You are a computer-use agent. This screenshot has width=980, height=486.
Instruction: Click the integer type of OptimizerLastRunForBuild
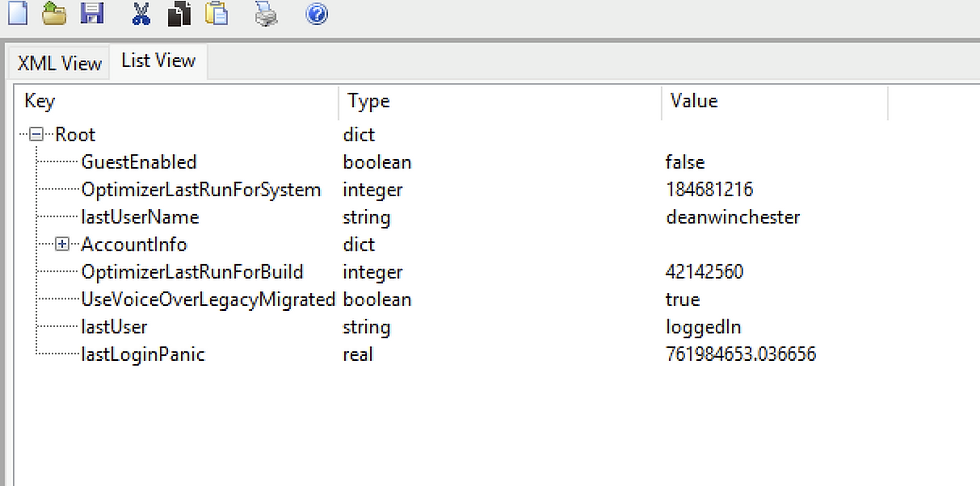click(x=372, y=272)
